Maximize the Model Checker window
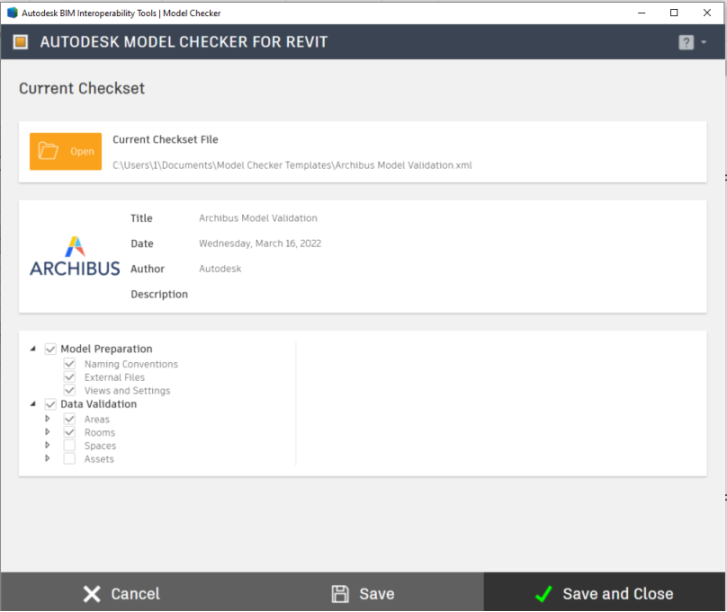The width and height of the screenshot is (727, 612). point(674,12)
